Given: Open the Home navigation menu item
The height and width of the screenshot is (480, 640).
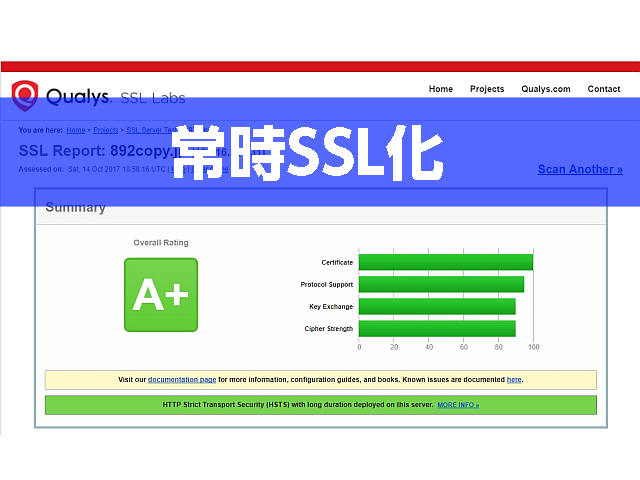Looking at the screenshot, I should [440, 89].
